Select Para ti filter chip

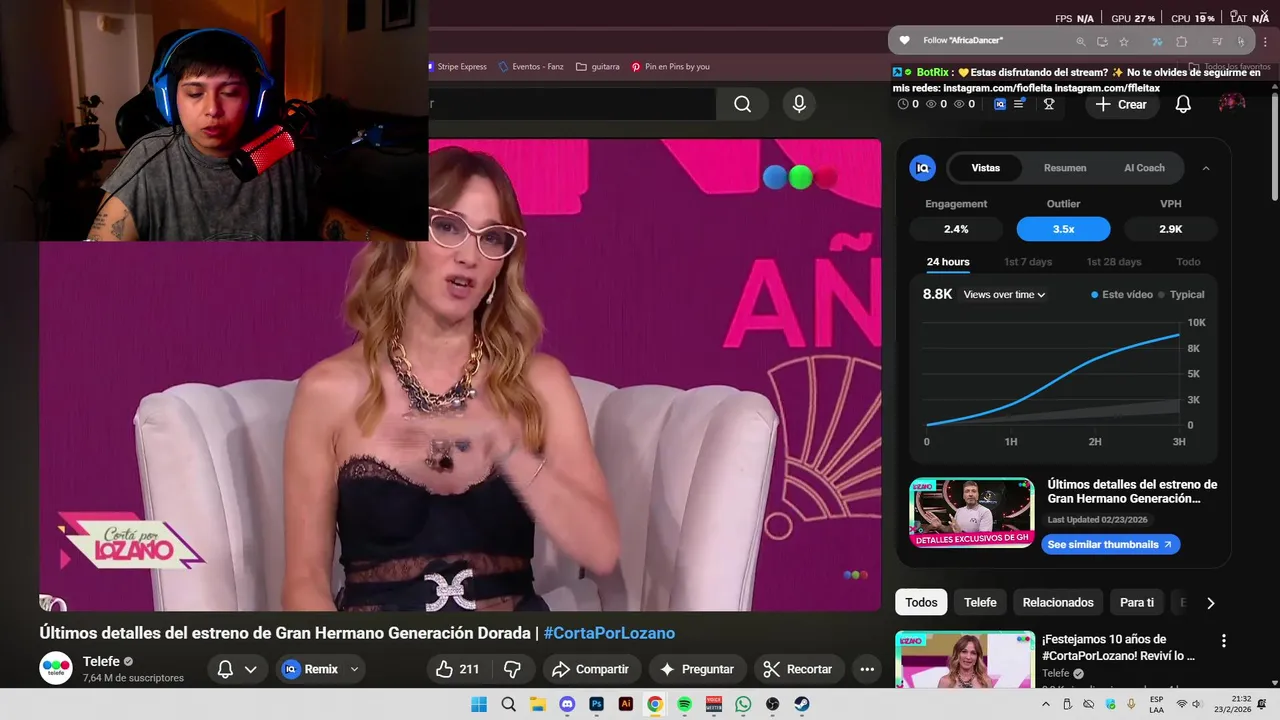tap(1137, 603)
